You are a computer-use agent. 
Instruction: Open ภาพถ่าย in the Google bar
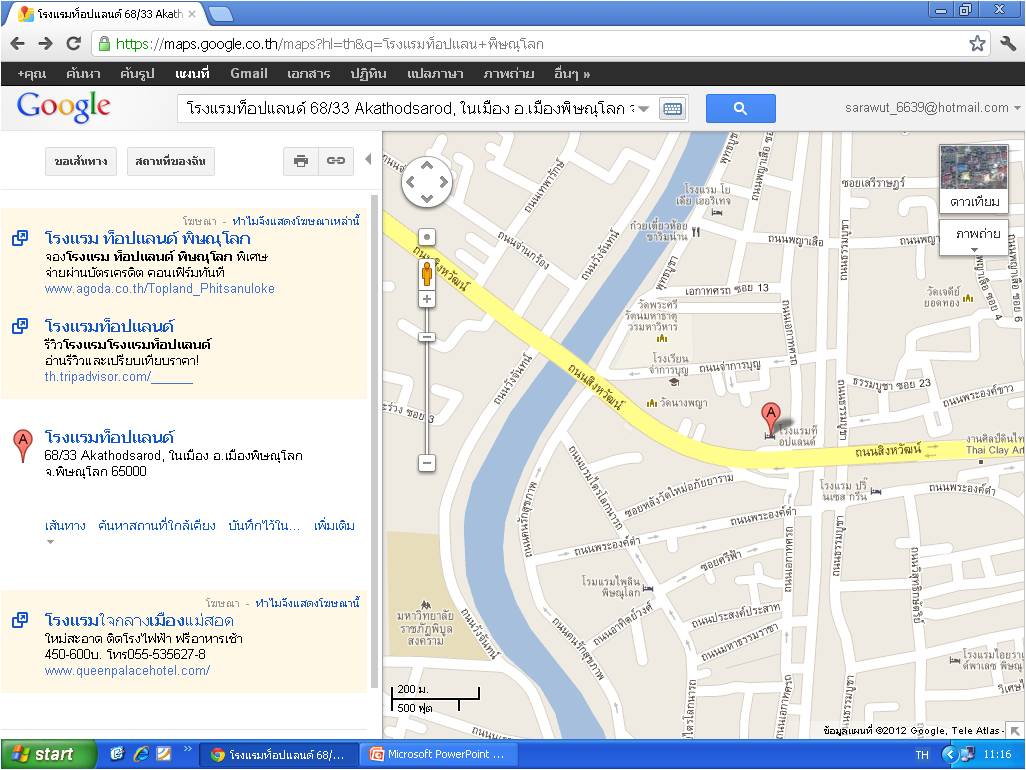pos(508,74)
